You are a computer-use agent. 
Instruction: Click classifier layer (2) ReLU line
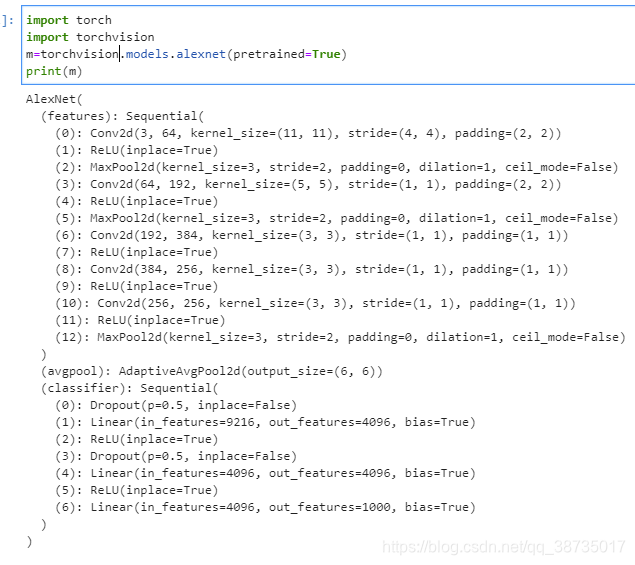[x=136, y=439]
